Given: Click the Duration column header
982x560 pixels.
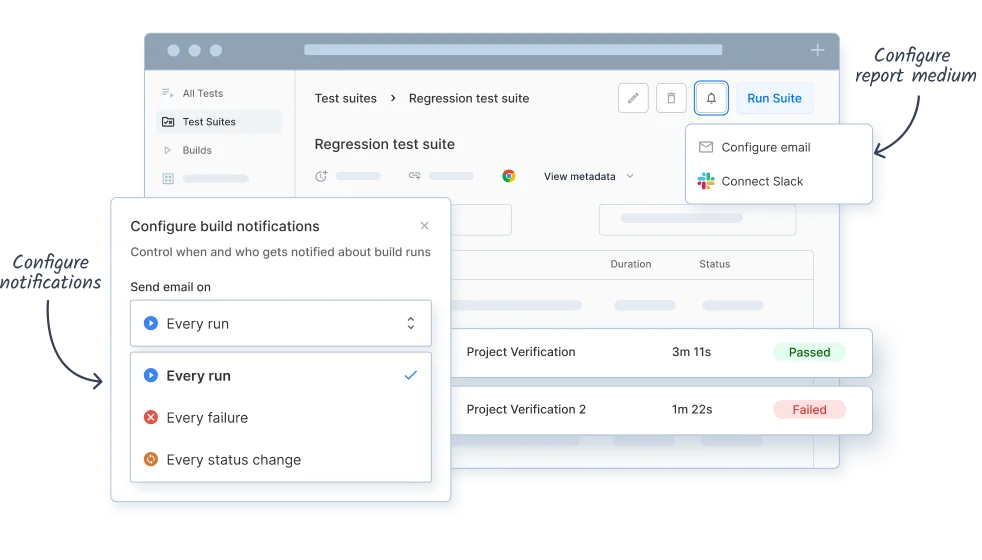Looking at the screenshot, I should coord(631,264).
